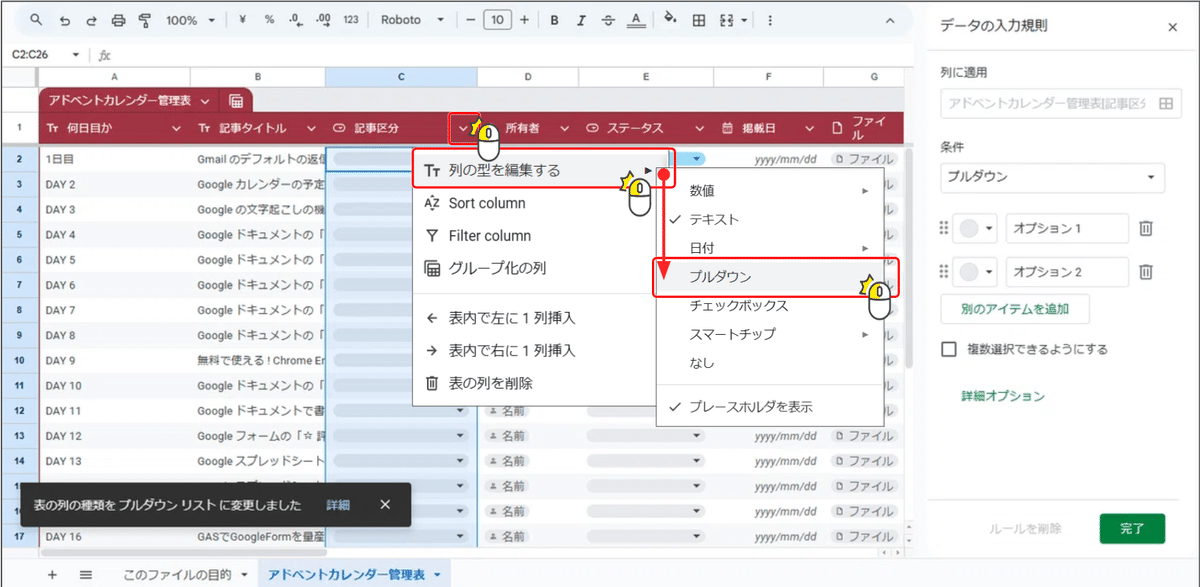Select テキスト column type

[x=770, y=219]
